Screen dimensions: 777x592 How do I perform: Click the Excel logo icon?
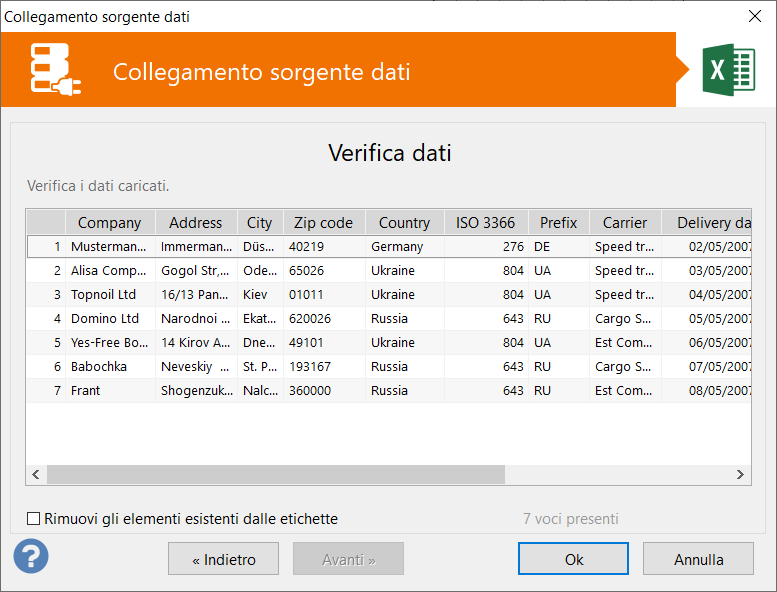[728, 70]
